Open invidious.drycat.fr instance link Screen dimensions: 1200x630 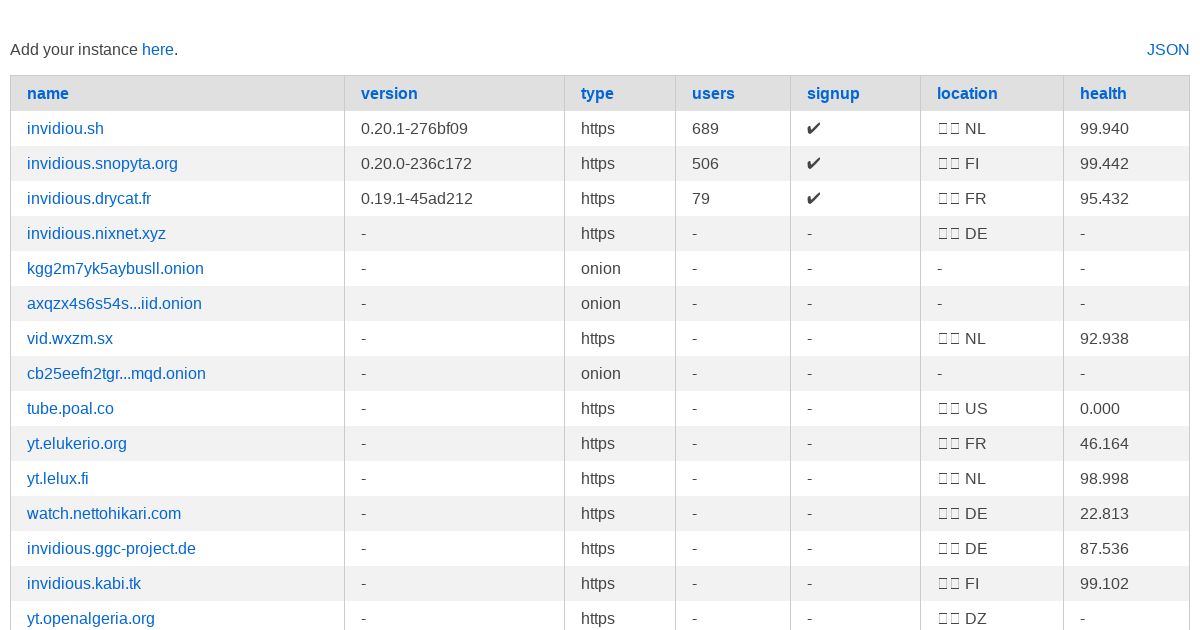tap(89, 198)
